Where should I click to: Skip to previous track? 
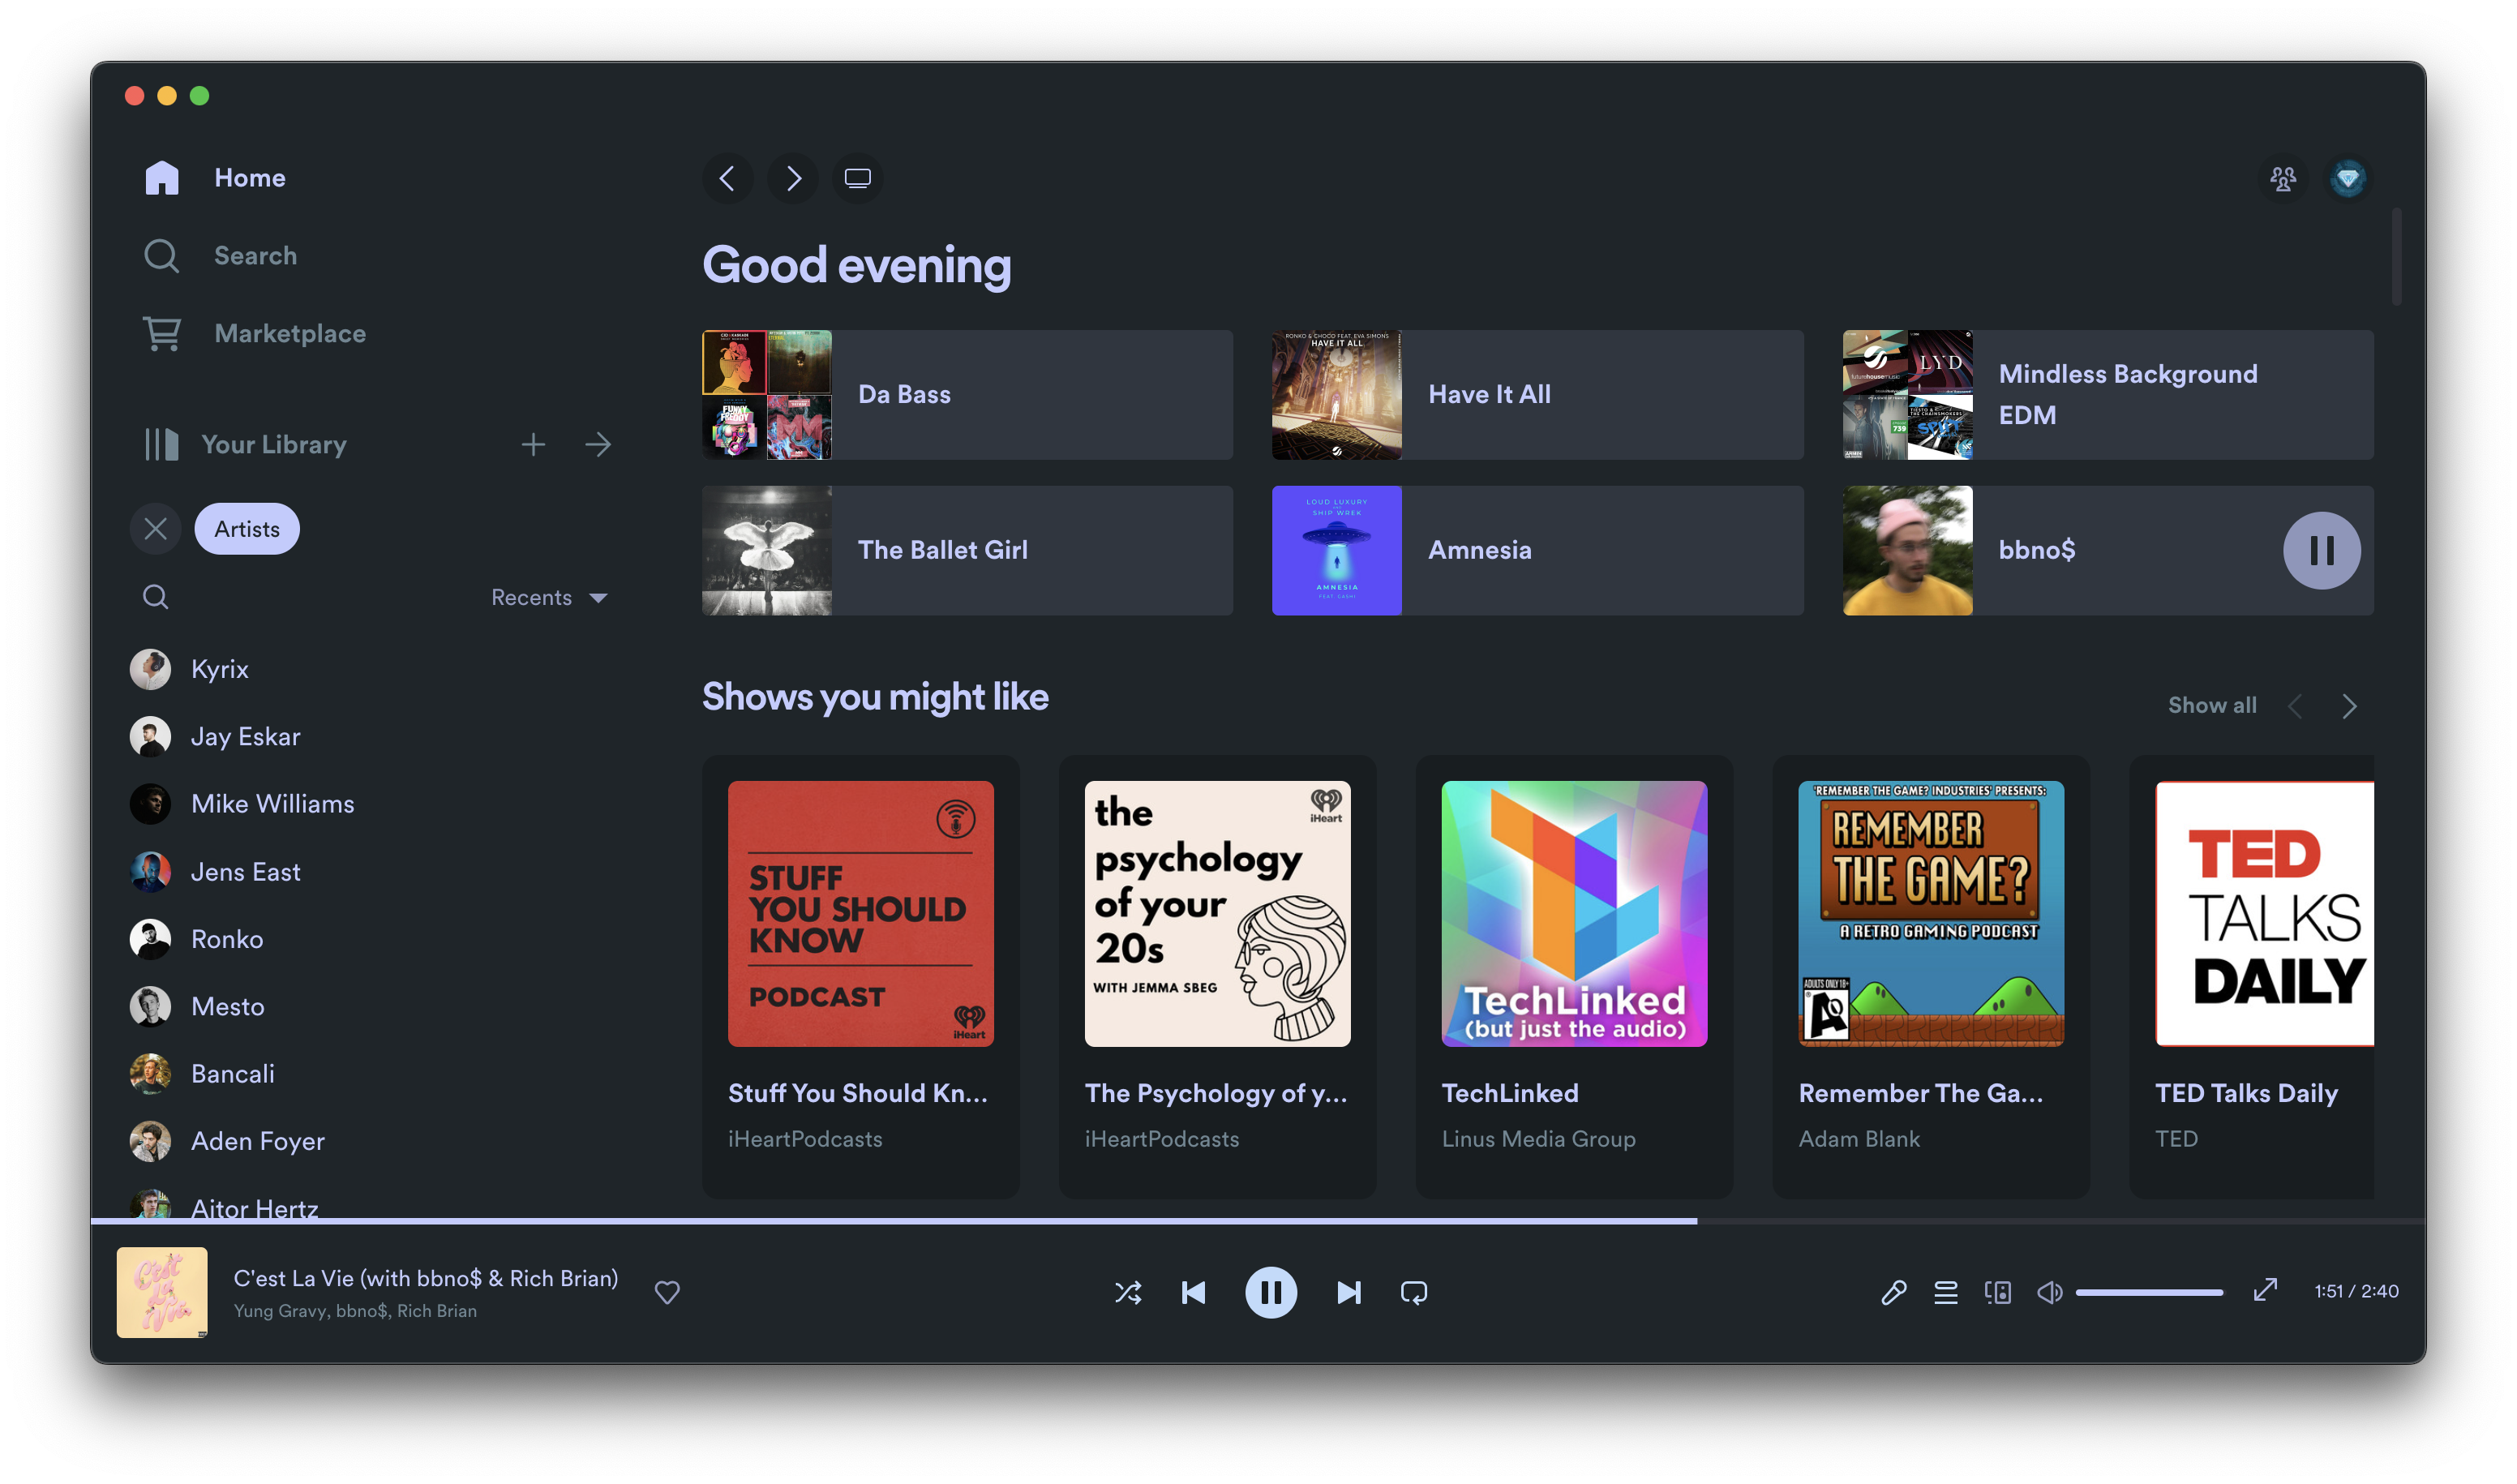click(1194, 1292)
